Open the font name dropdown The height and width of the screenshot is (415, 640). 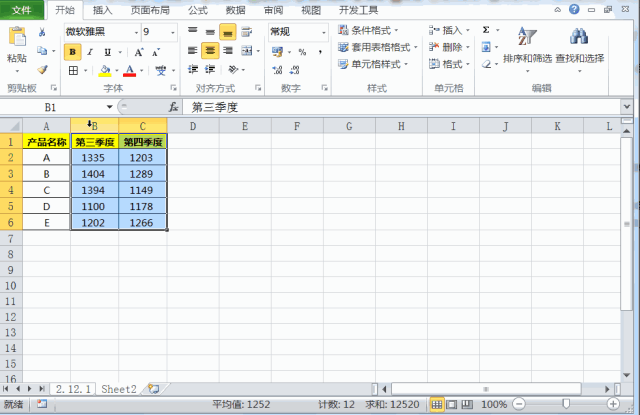click(136, 32)
